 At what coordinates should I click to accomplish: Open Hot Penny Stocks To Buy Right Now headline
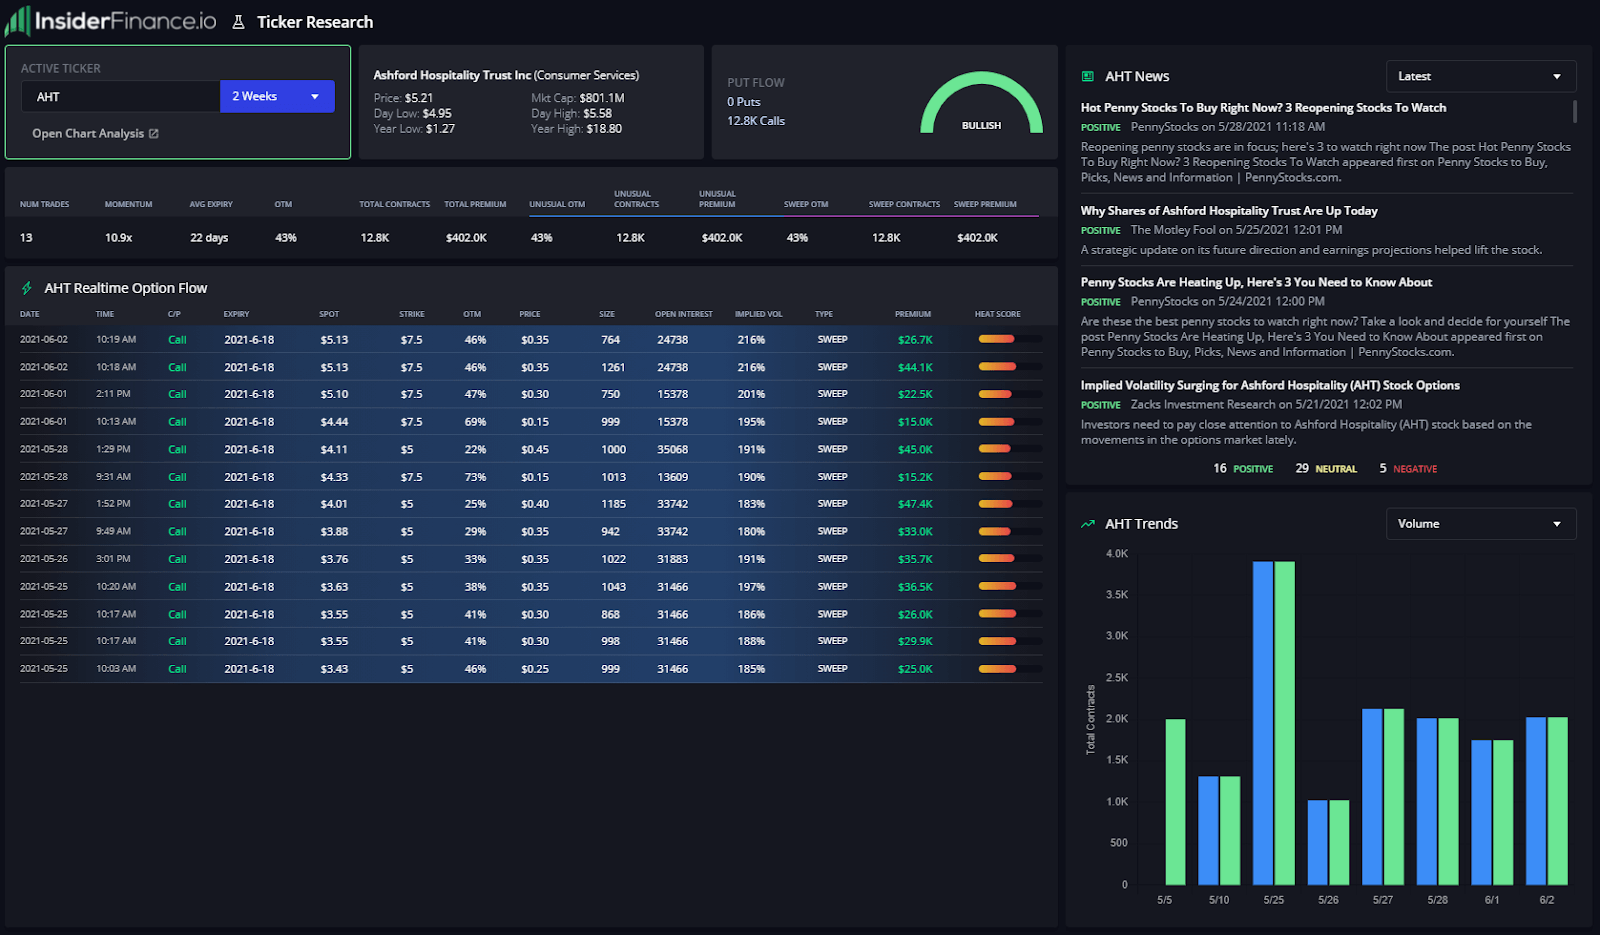[1263, 108]
